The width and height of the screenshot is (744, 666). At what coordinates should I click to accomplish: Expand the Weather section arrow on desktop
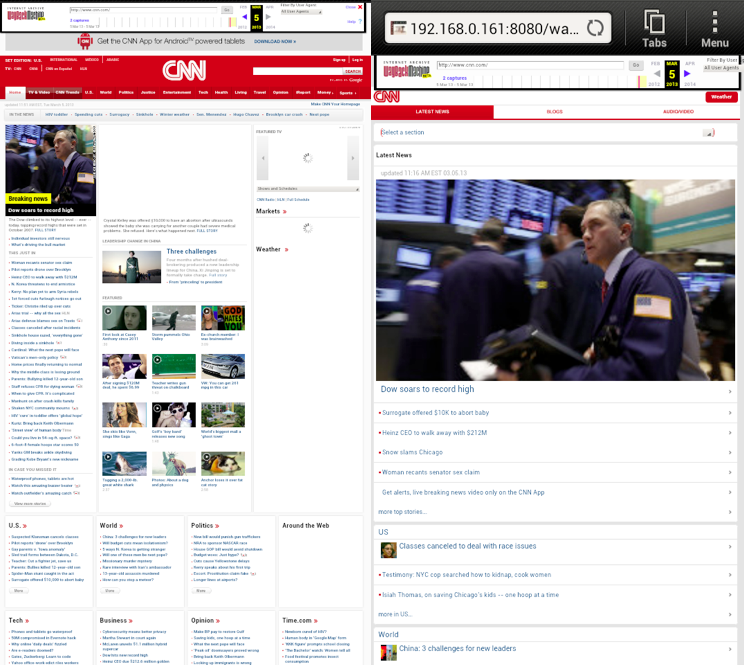[x=287, y=250]
